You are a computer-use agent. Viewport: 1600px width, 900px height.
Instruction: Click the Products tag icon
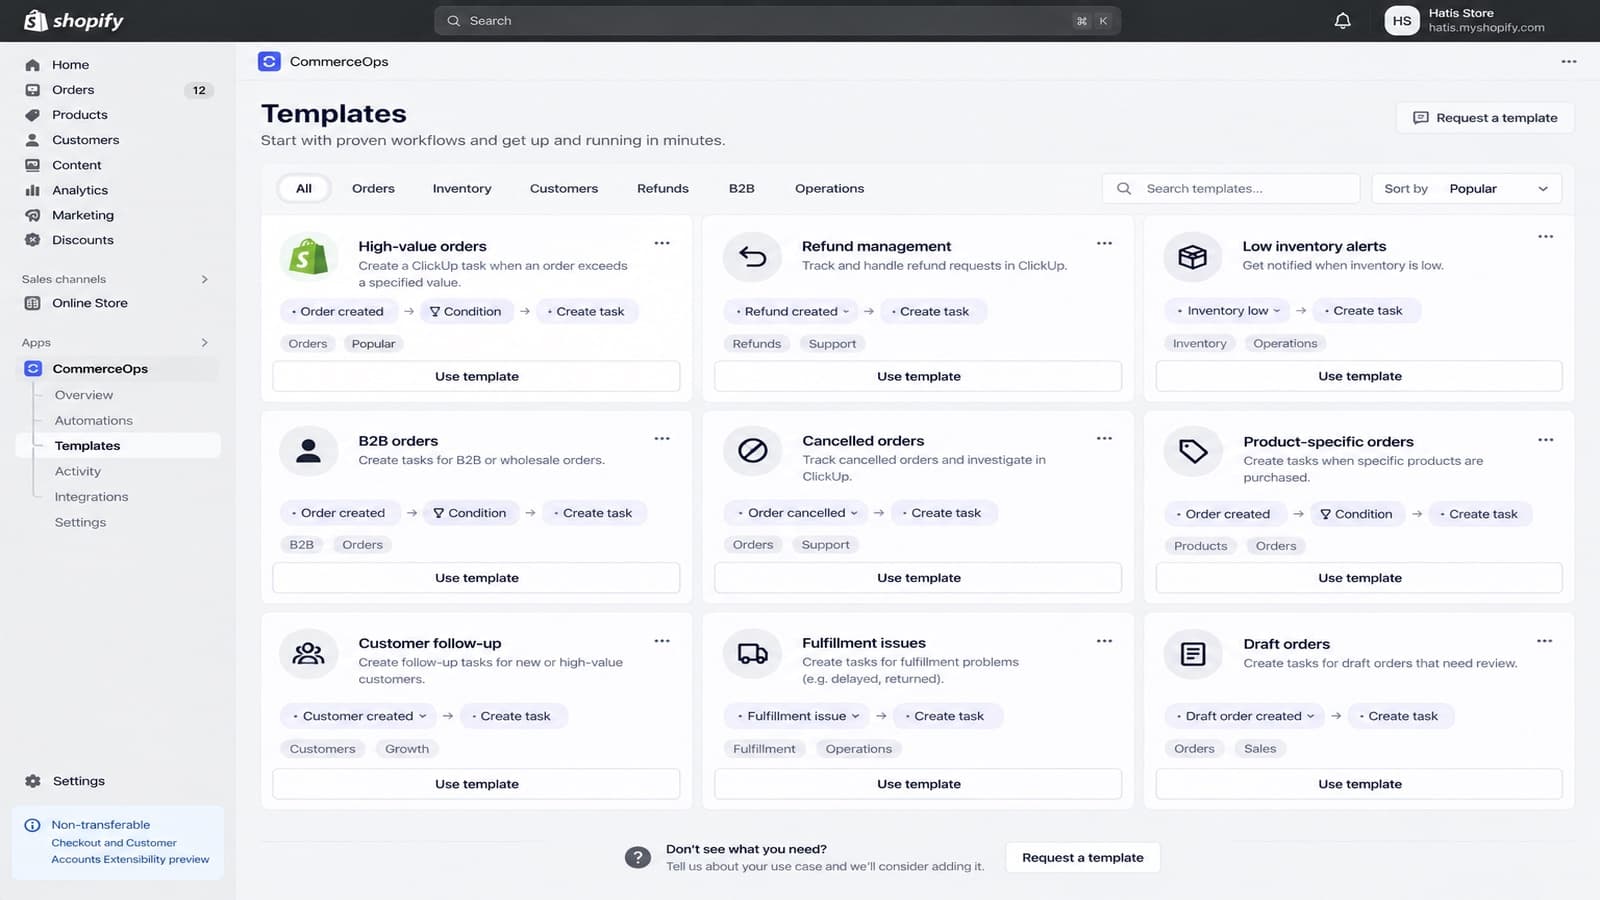[x=33, y=115]
